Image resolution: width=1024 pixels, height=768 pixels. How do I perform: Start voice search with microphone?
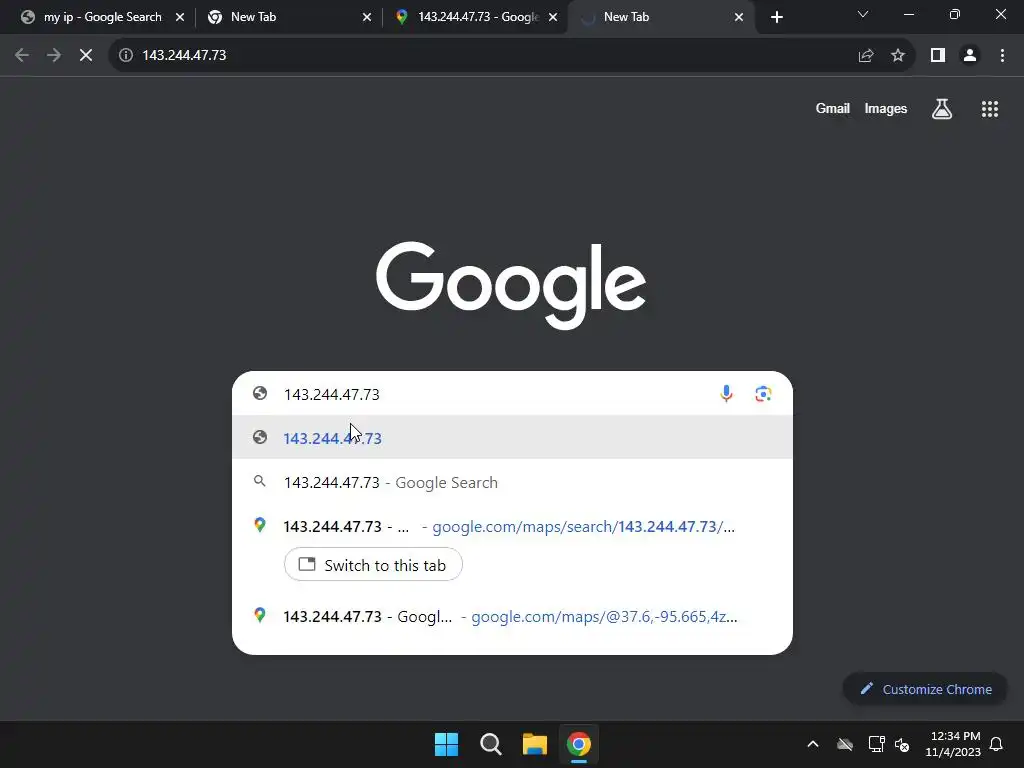click(x=726, y=394)
